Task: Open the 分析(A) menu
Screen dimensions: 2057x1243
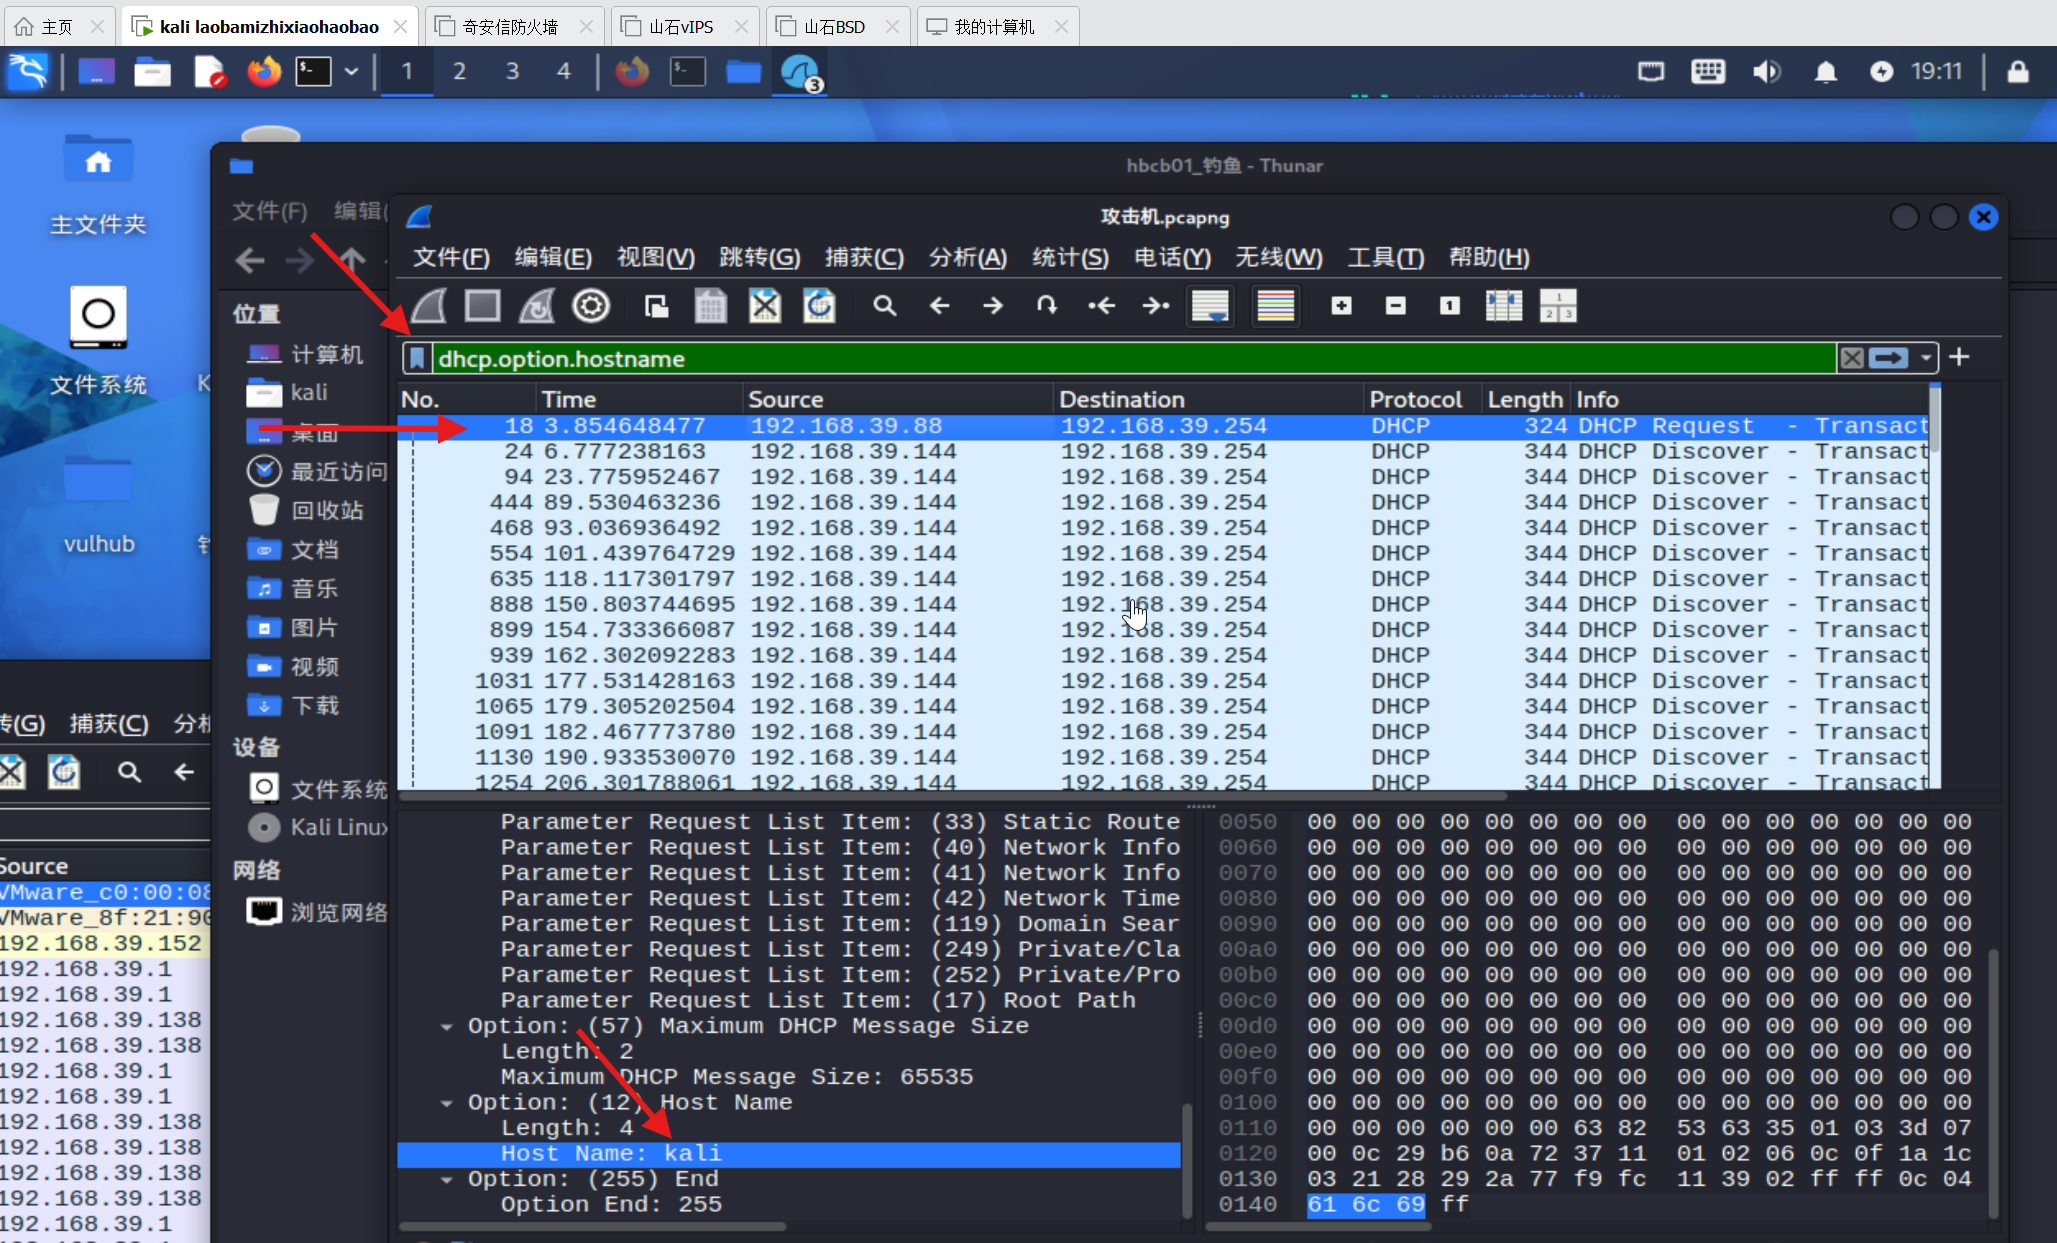Action: [x=967, y=258]
